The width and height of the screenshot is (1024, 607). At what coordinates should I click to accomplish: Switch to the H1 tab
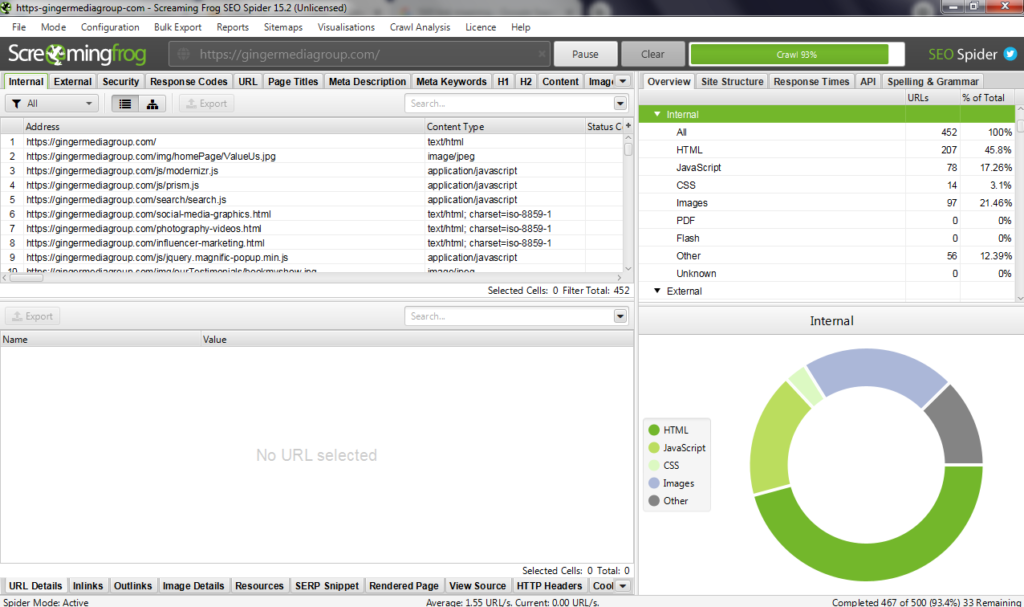[x=503, y=82]
